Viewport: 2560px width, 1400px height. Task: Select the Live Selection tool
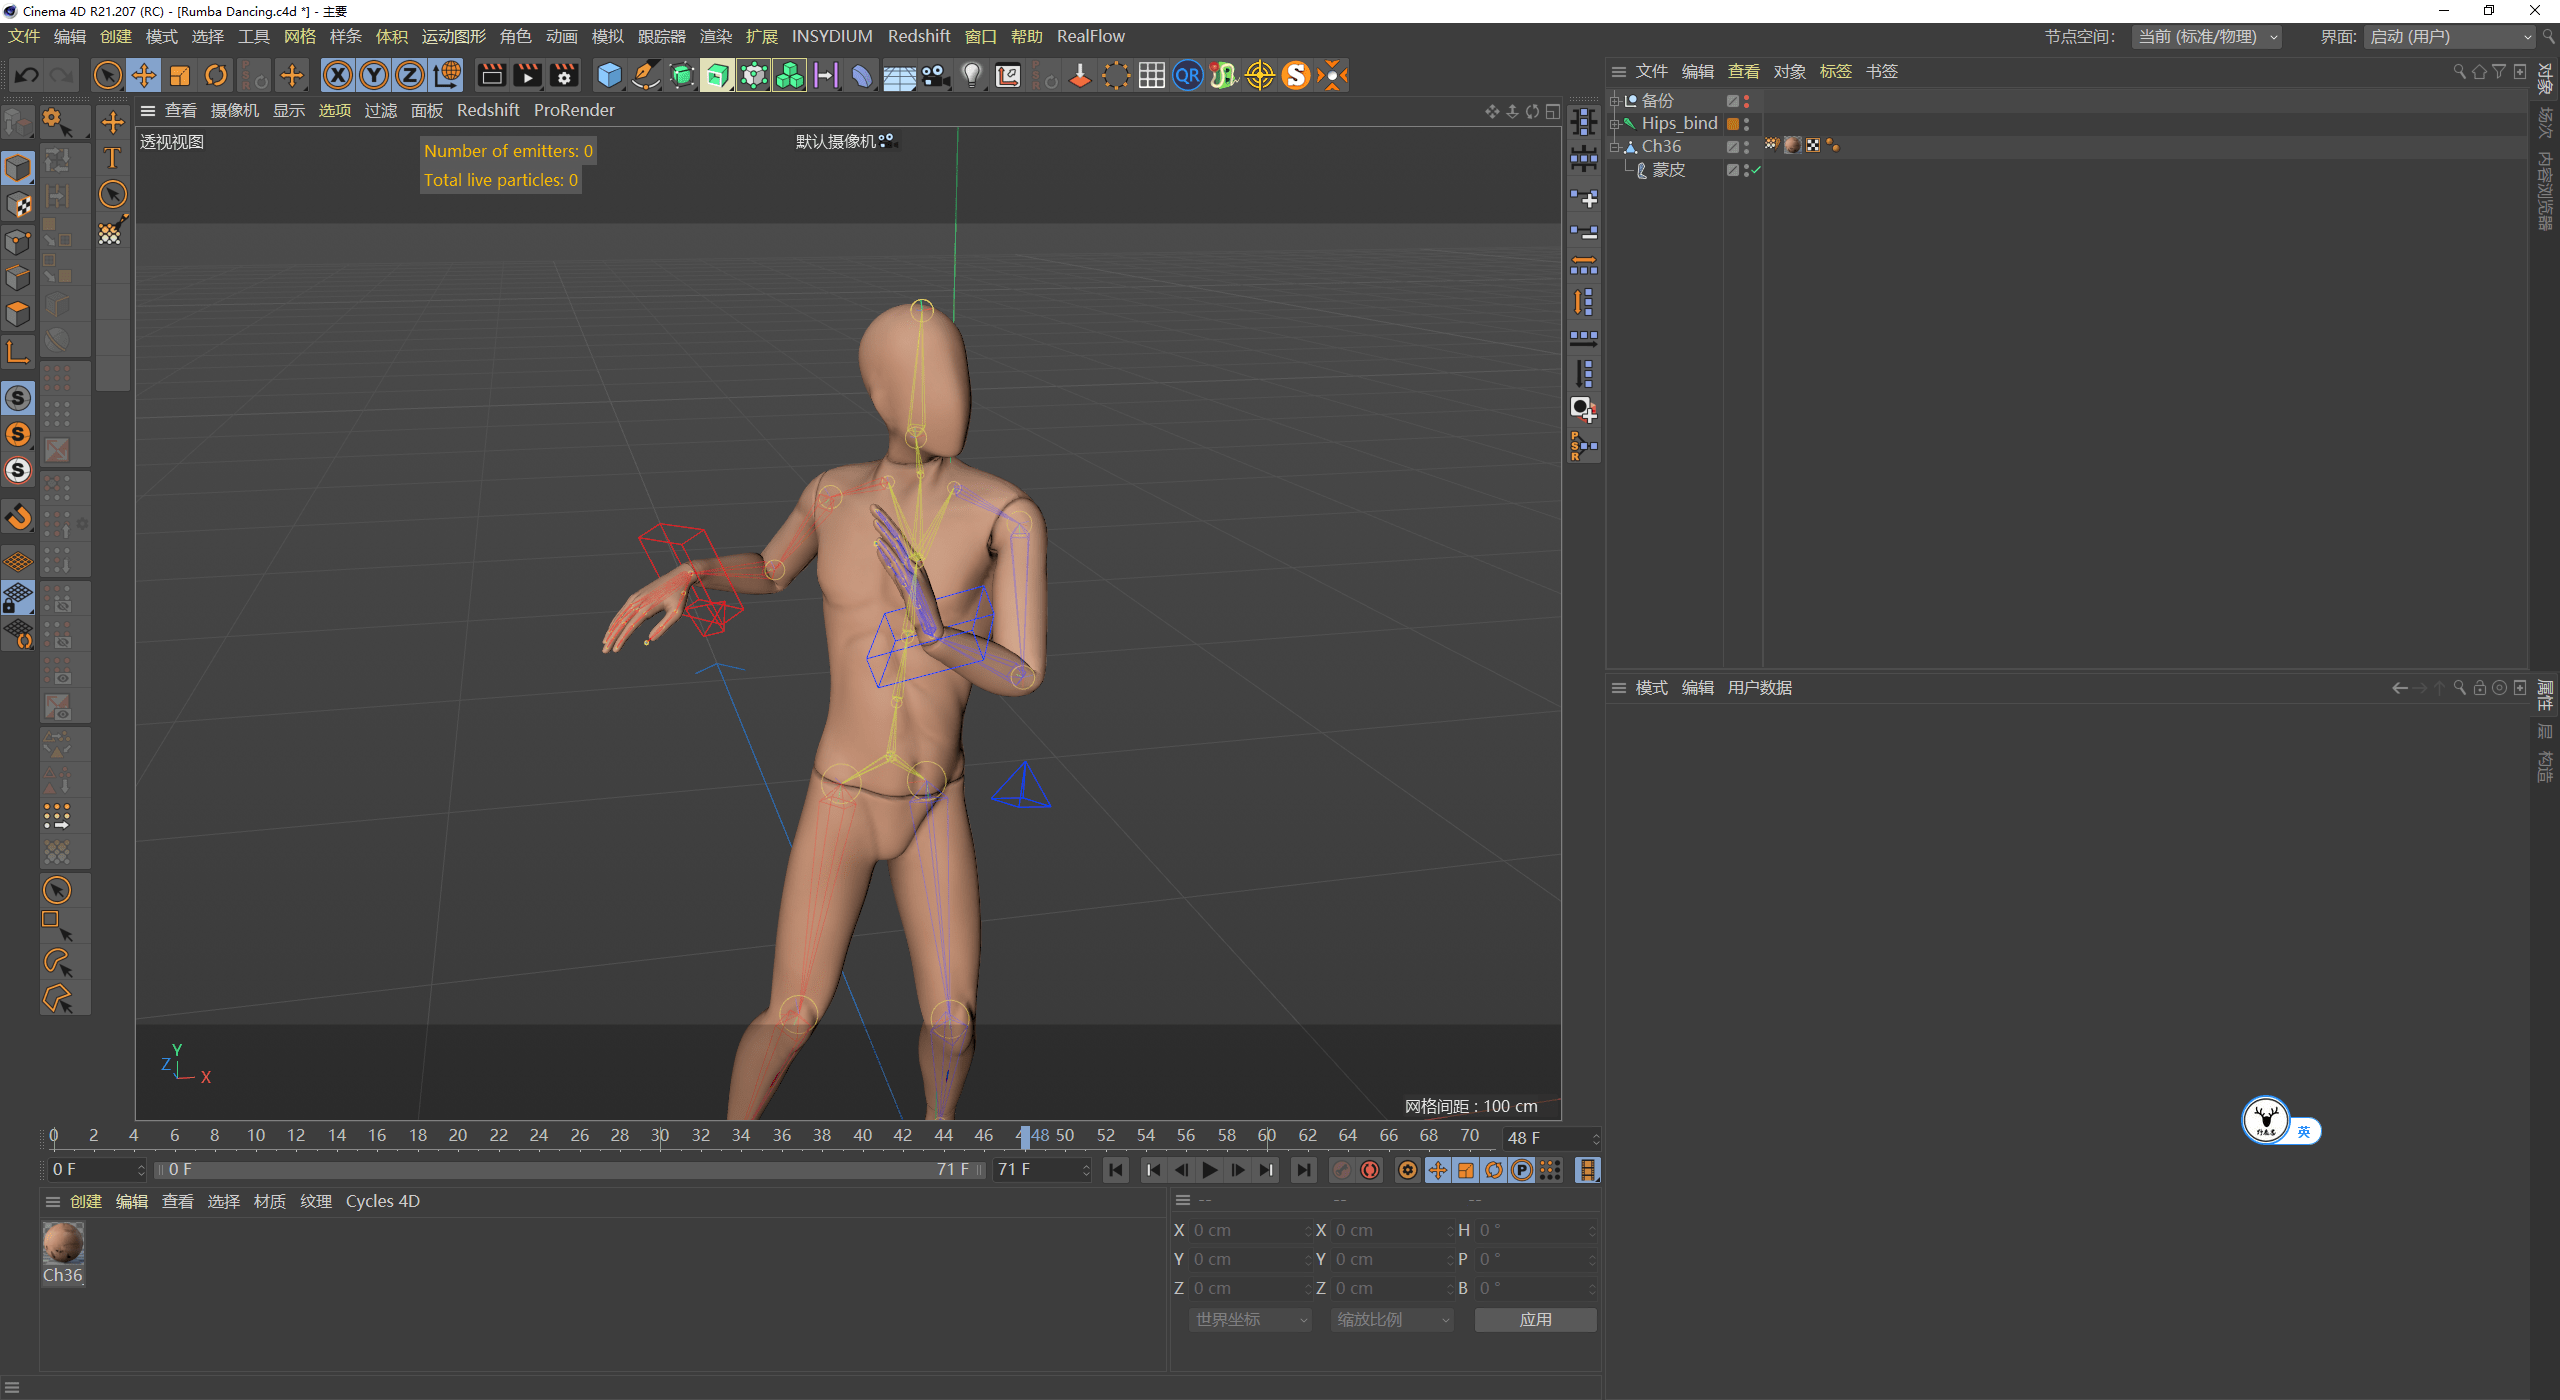coord(108,75)
